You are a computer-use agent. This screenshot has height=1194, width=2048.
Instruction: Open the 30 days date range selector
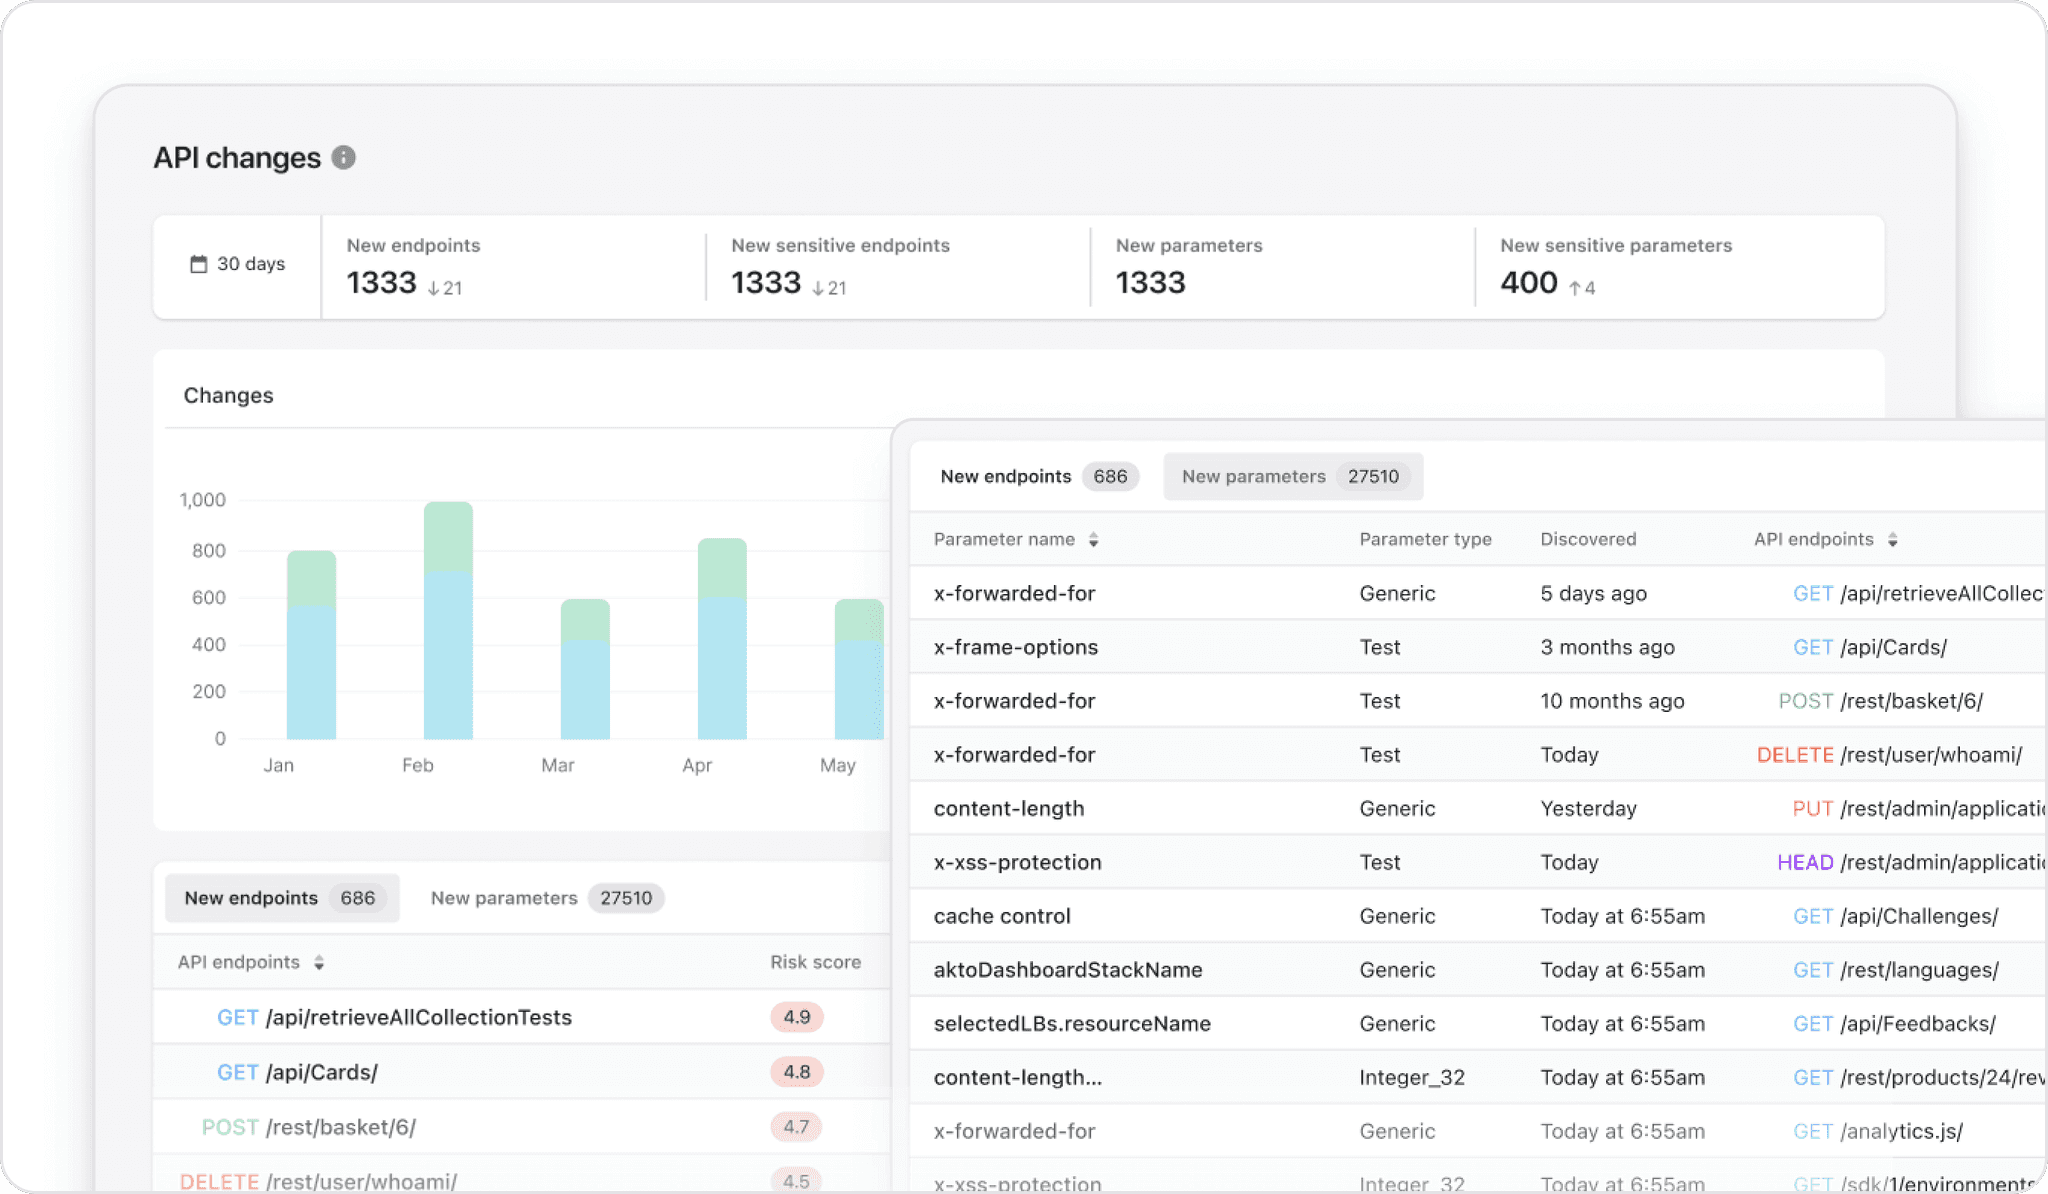tap(237, 264)
